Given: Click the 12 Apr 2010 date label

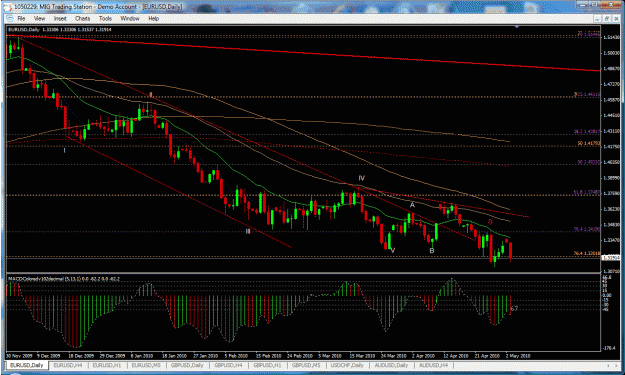Looking at the screenshot, I should (x=456, y=356).
